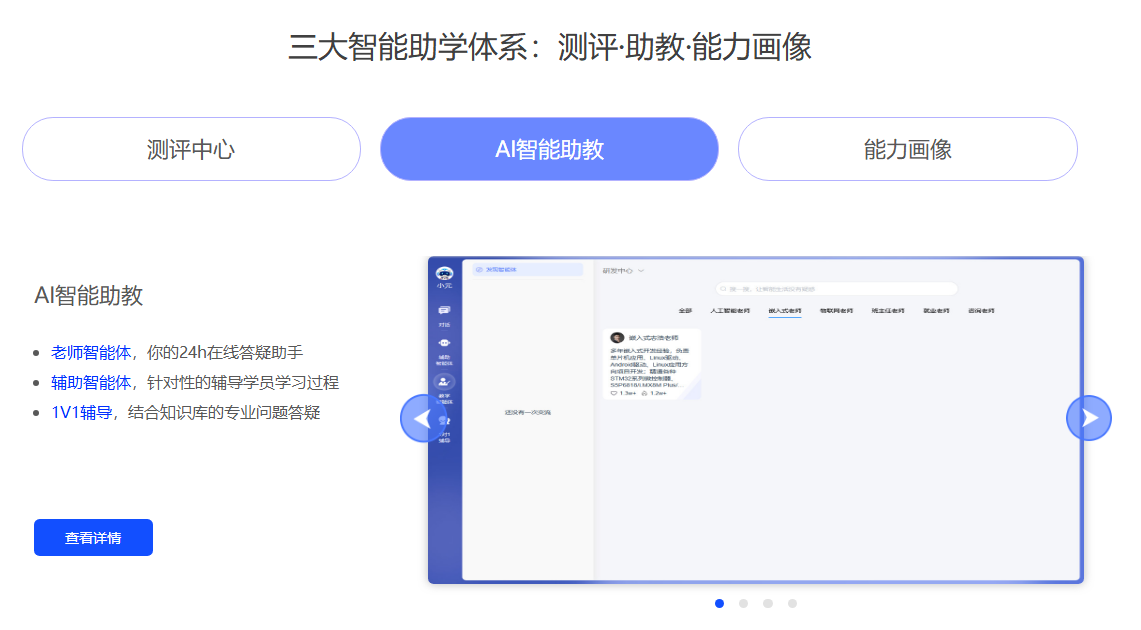
Task: Switch to the 测评中心 tab
Action: tap(191, 149)
